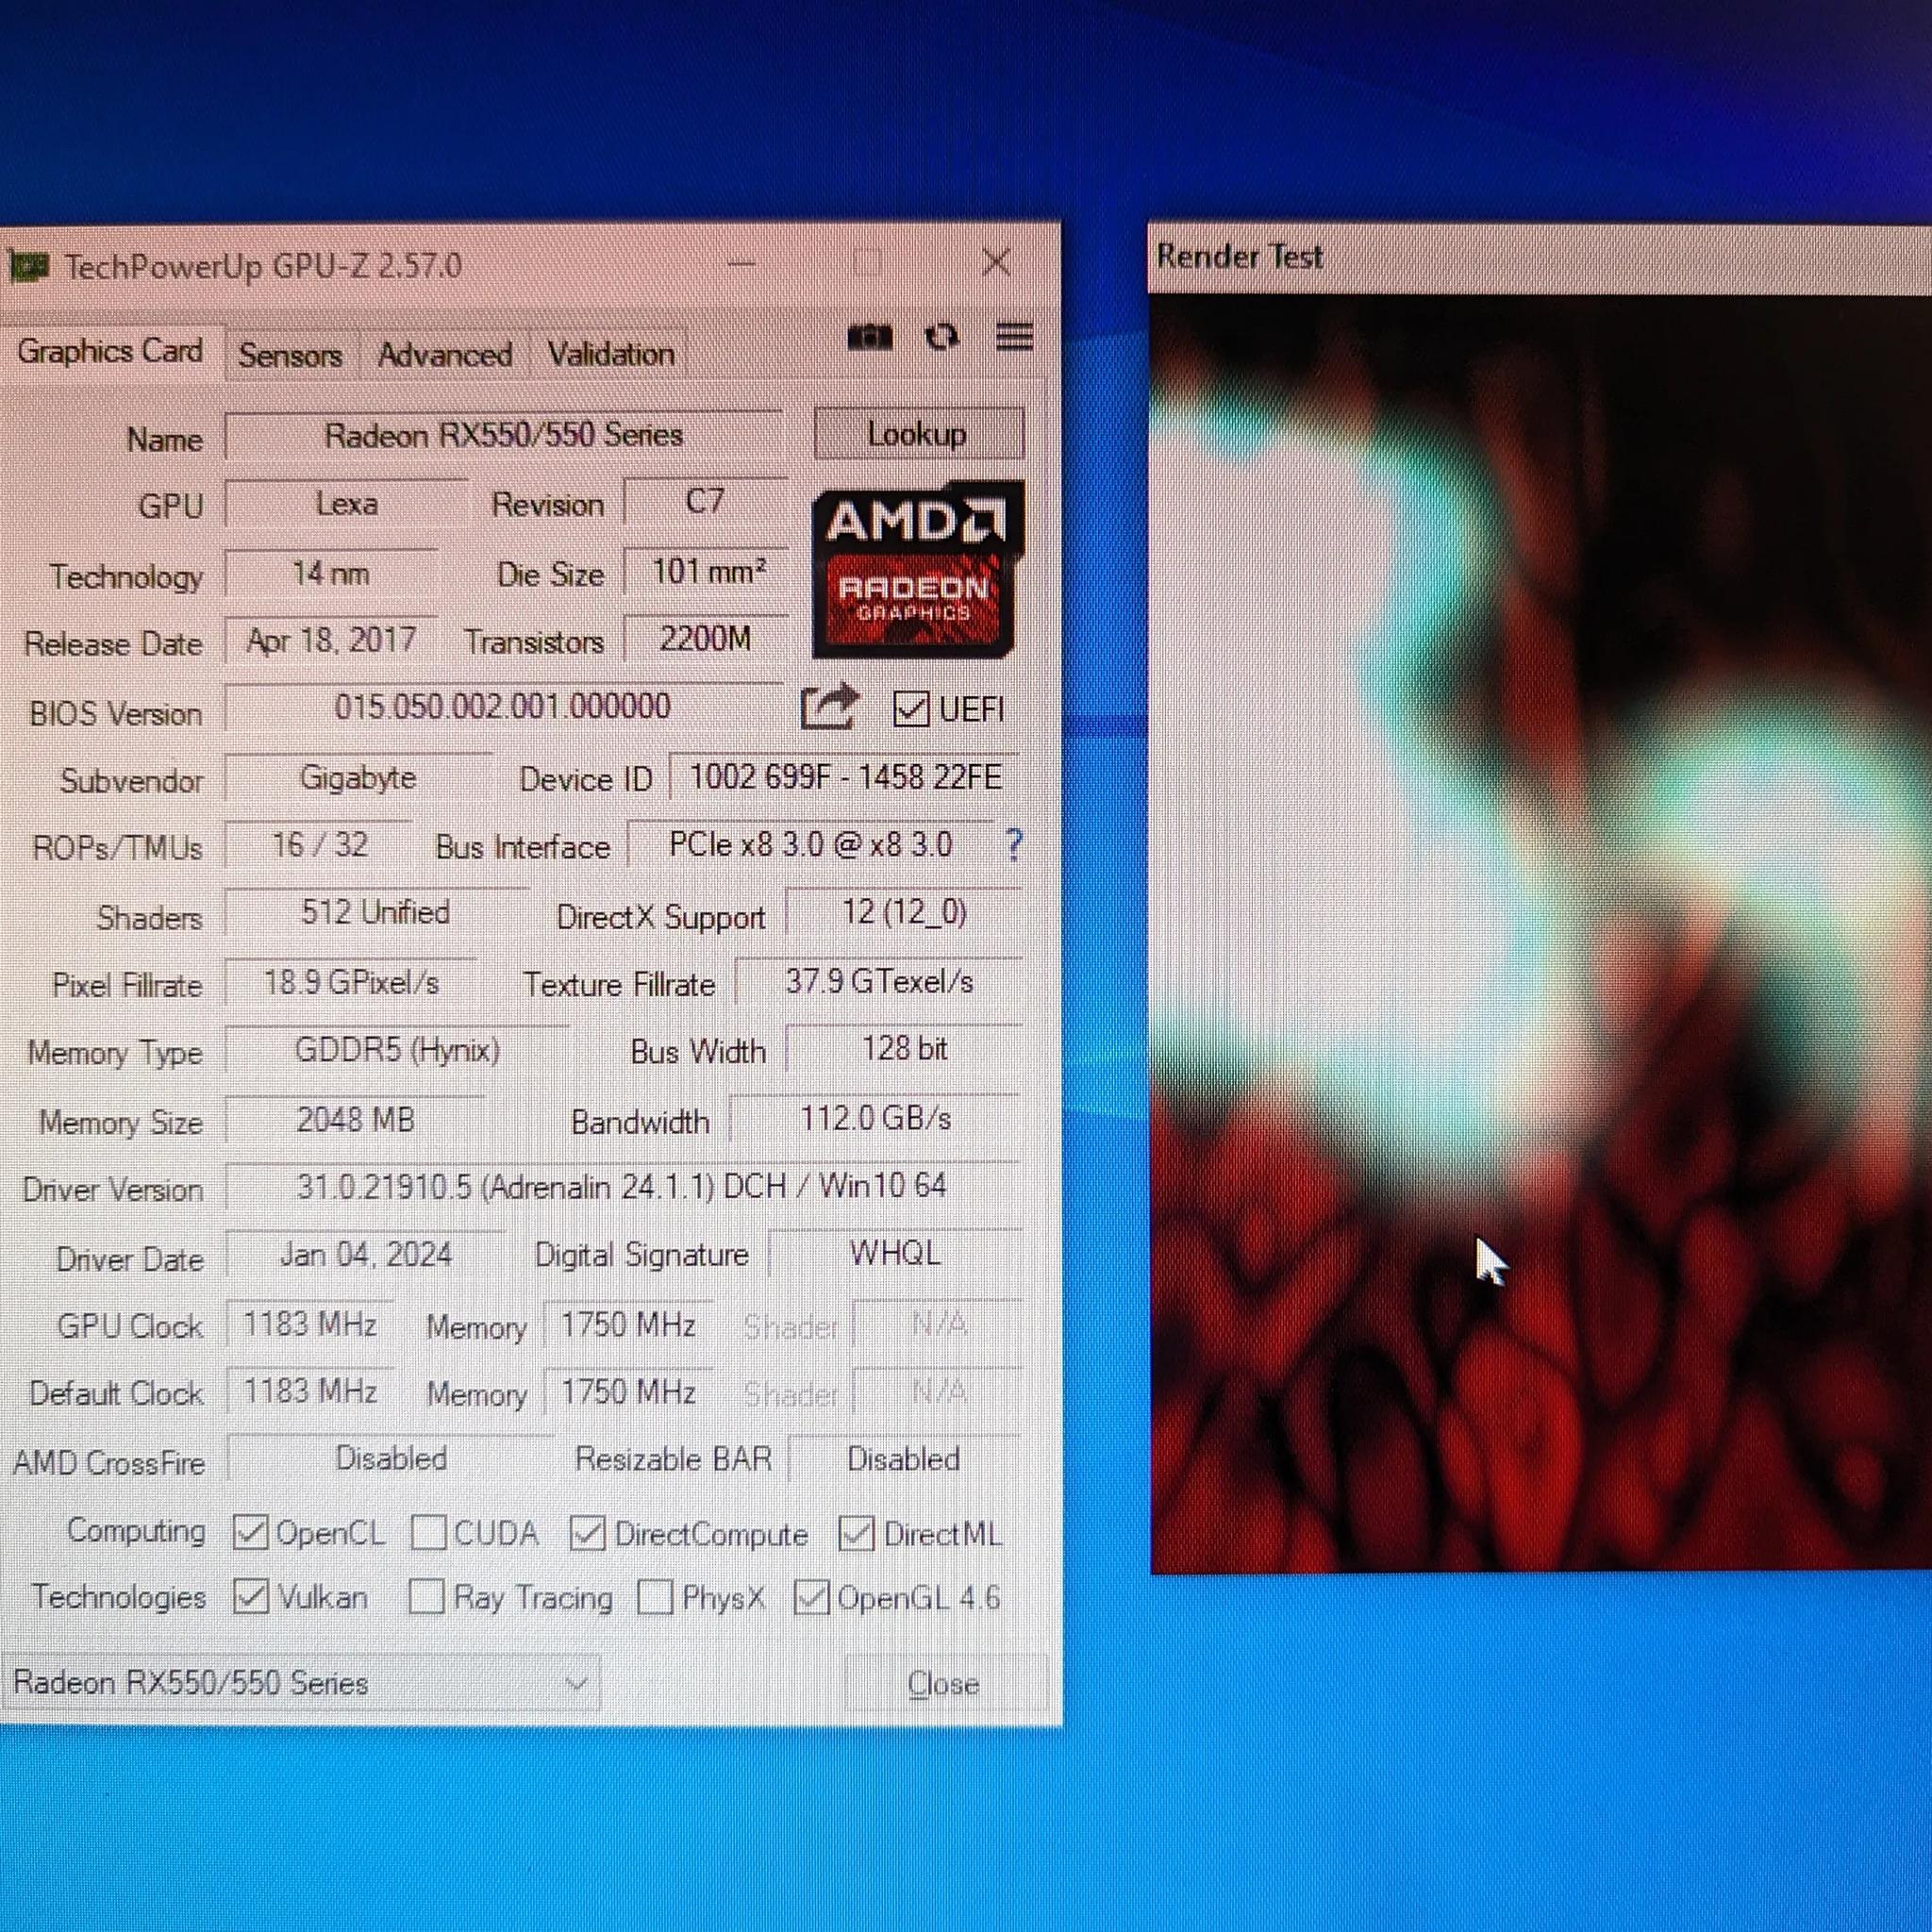1932x1932 pixels.
Task: Click the TechPowerUp GPU-Z 2.57.0 title text
Action: click(263, 266)
